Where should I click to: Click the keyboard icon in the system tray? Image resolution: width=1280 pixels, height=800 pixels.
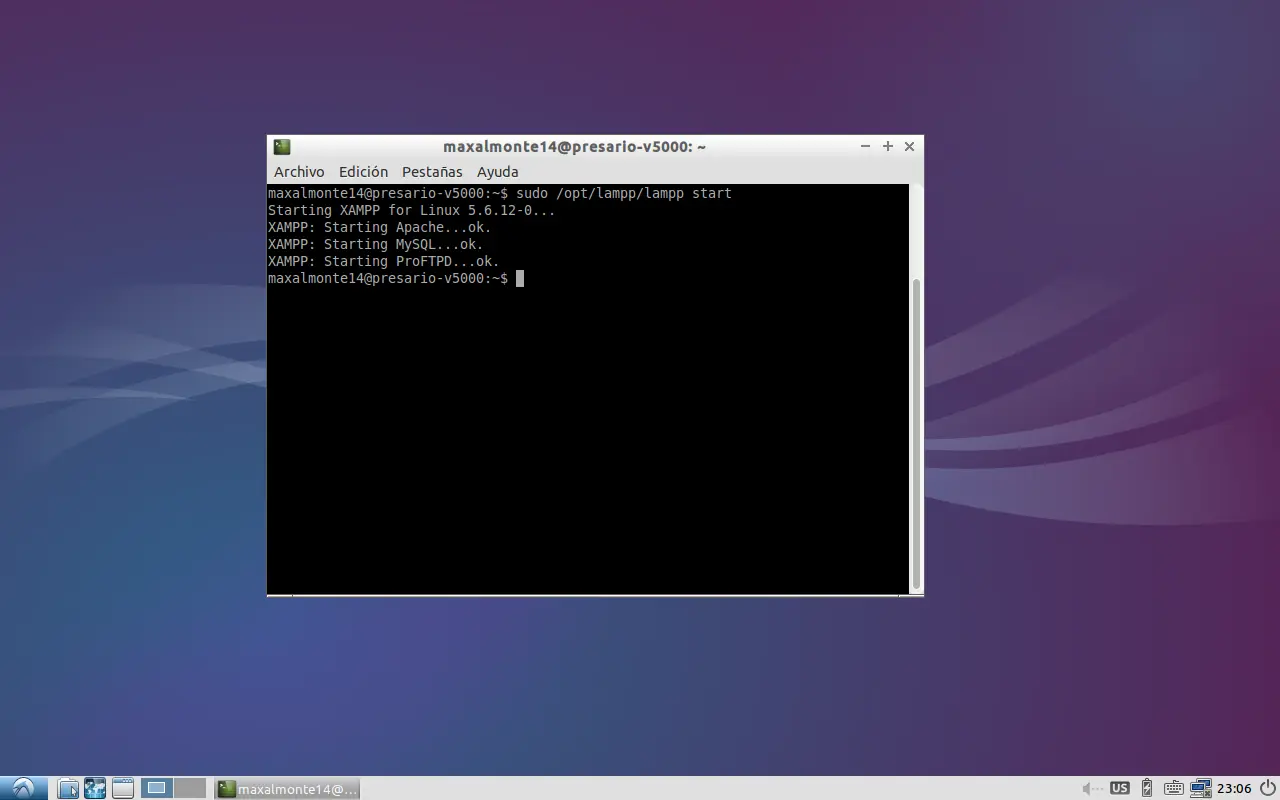pos(1173,788)
